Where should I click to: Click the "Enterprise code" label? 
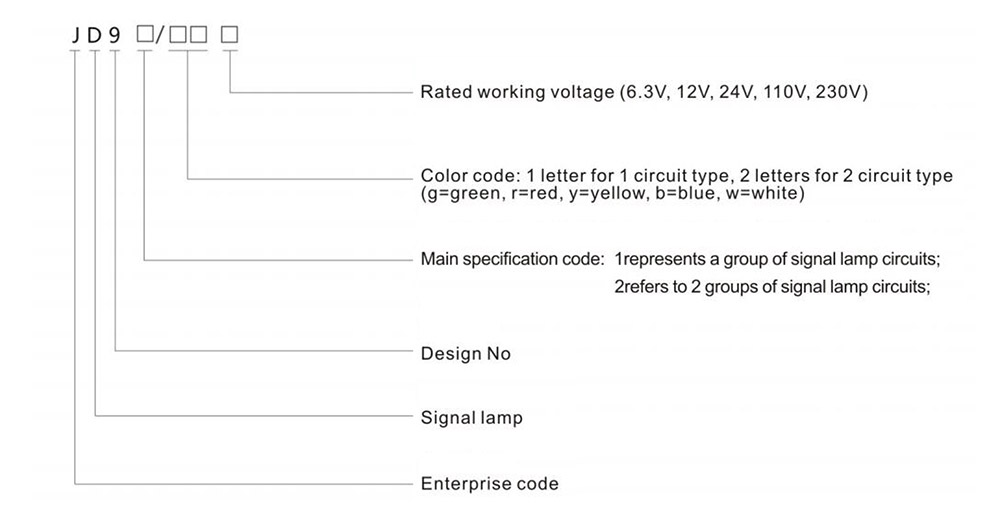click(x=489, y=484)
